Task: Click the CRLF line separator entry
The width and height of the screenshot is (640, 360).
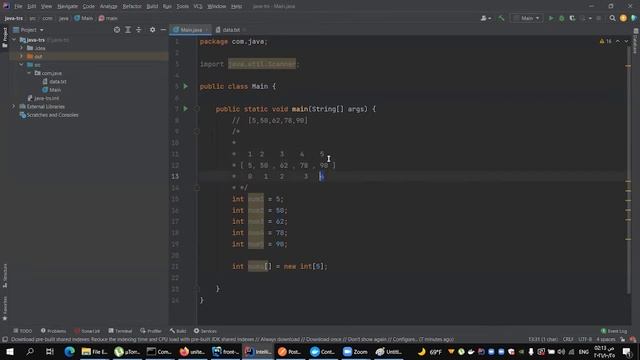Action: coord(568,340)
